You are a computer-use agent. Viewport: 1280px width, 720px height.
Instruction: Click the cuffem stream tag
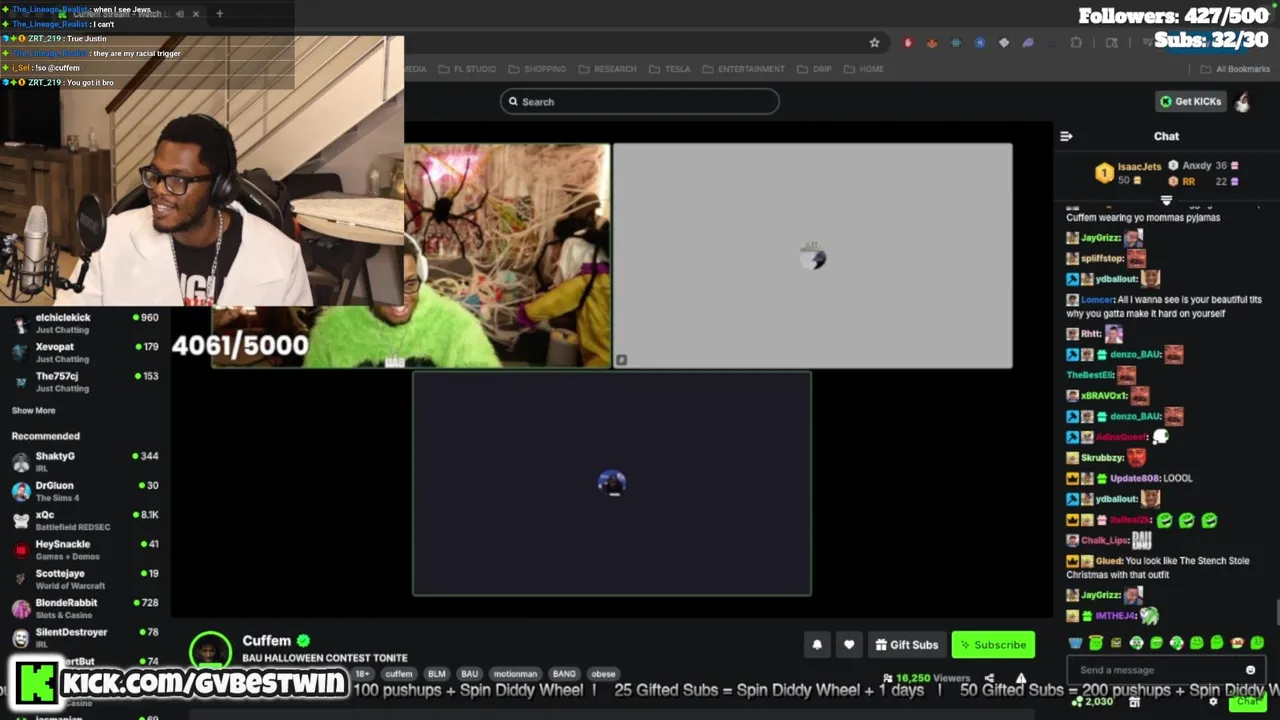coord(399,674)
